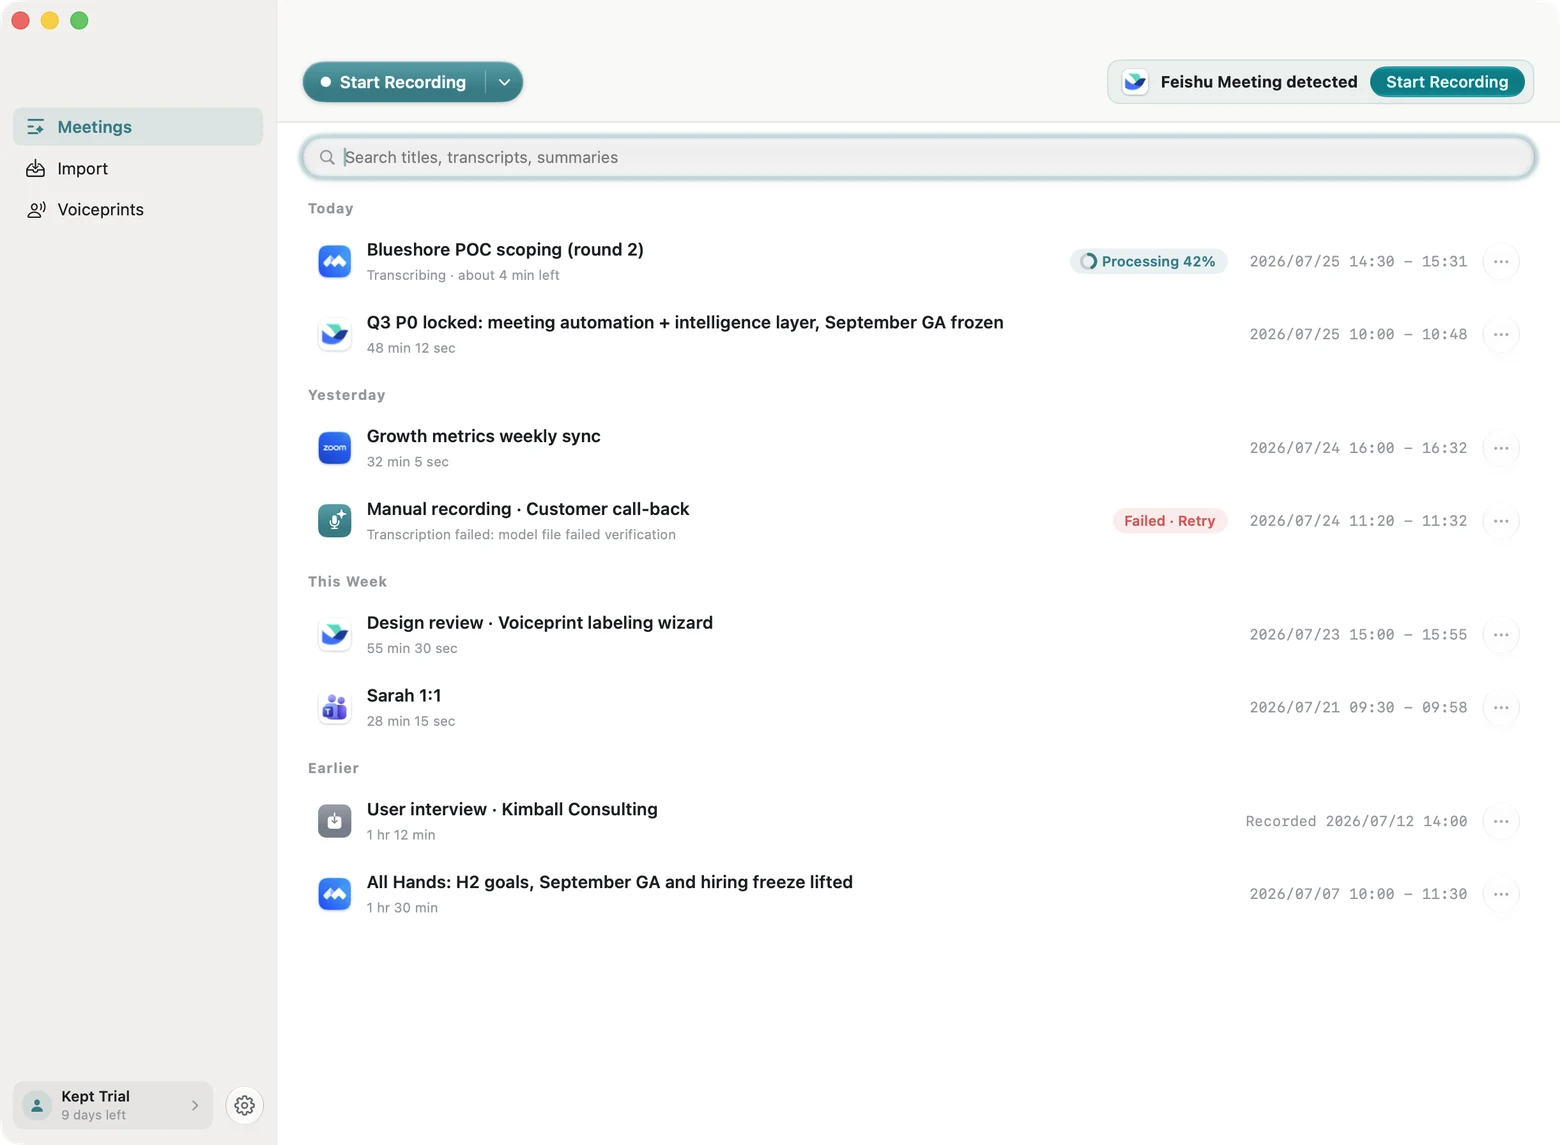The height and width of the screenshot is (1145, 1560).
Task: Open the Voiceprints sidebar section
Action: 138,210
